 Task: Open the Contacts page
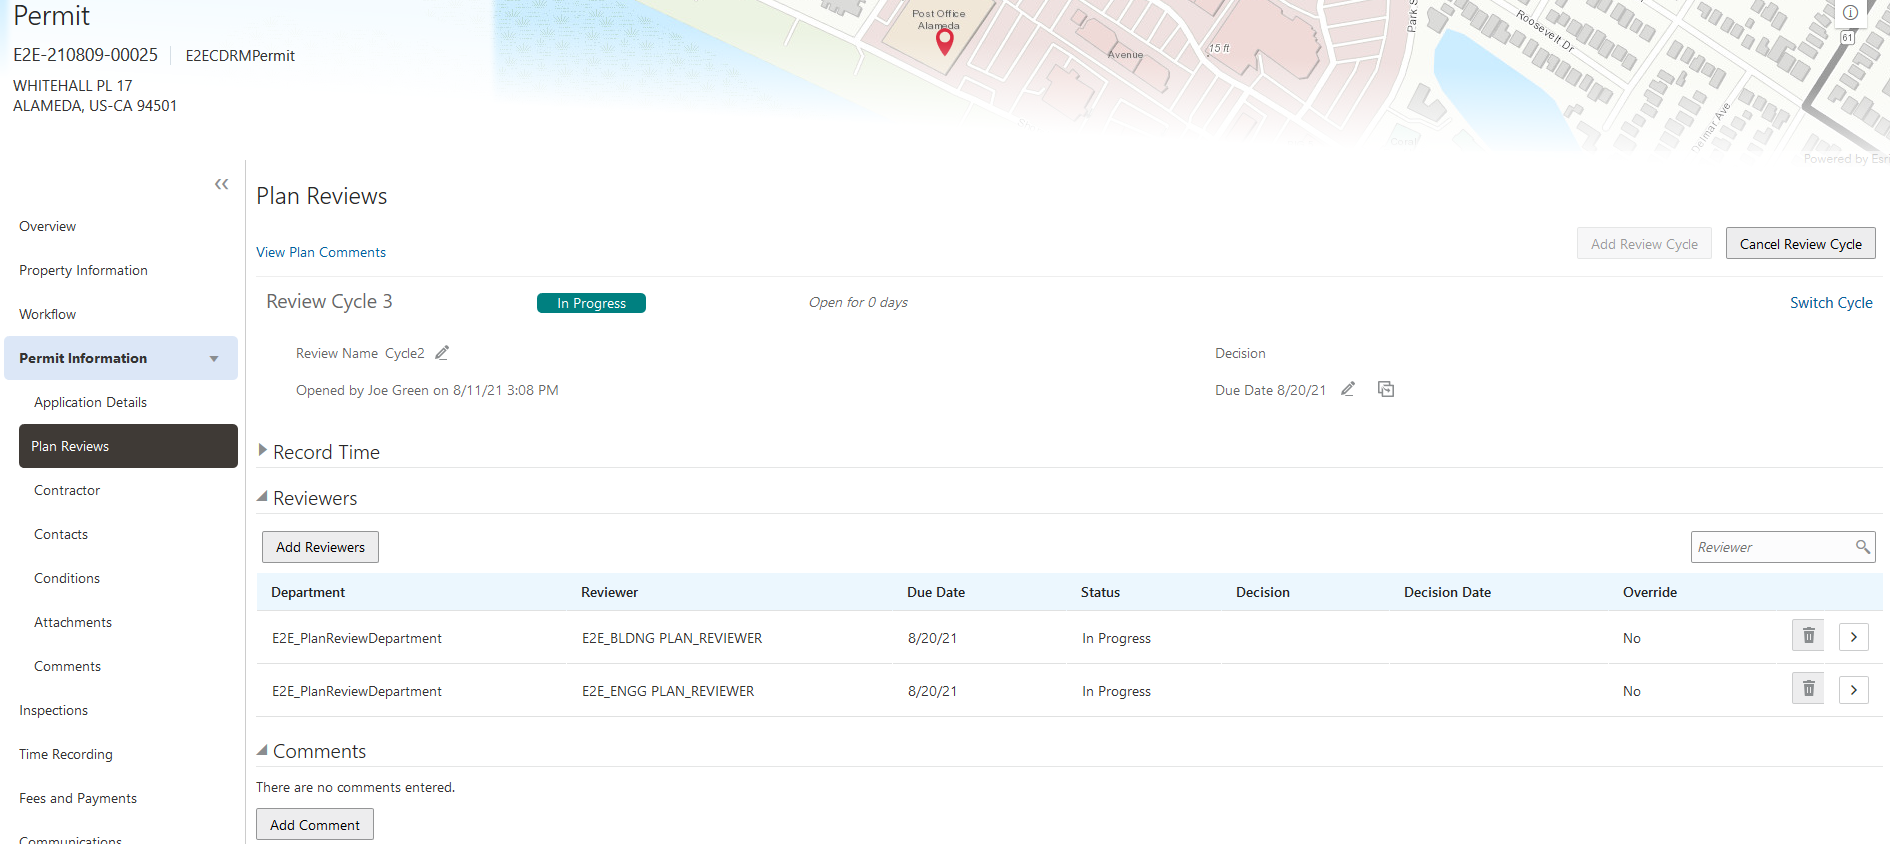pos(61,534)
